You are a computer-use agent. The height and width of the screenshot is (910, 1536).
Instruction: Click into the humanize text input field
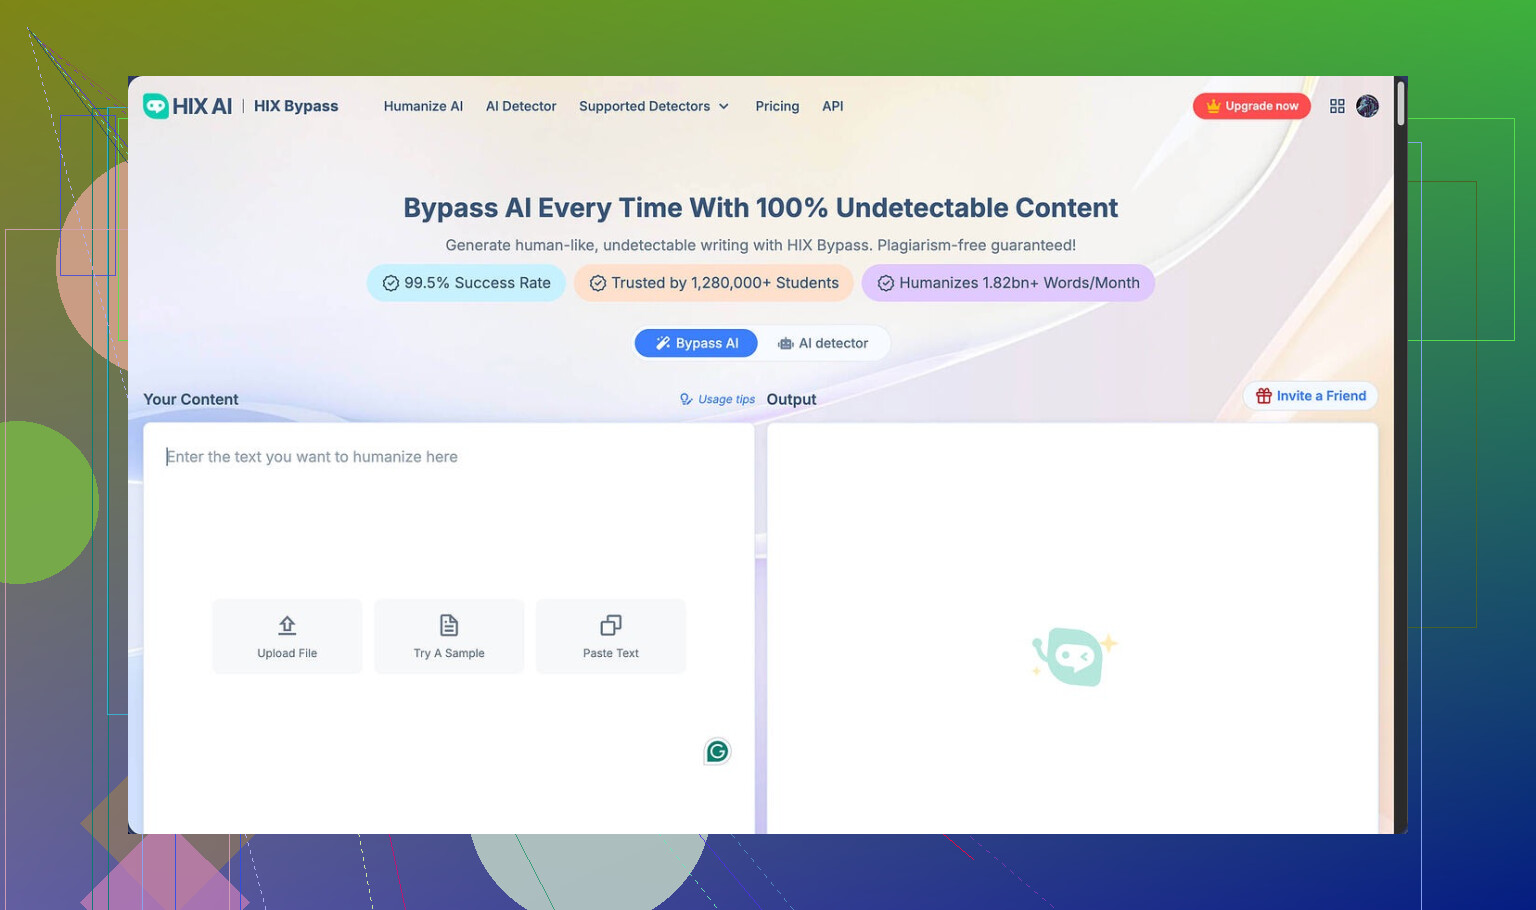tap(448, 520)
